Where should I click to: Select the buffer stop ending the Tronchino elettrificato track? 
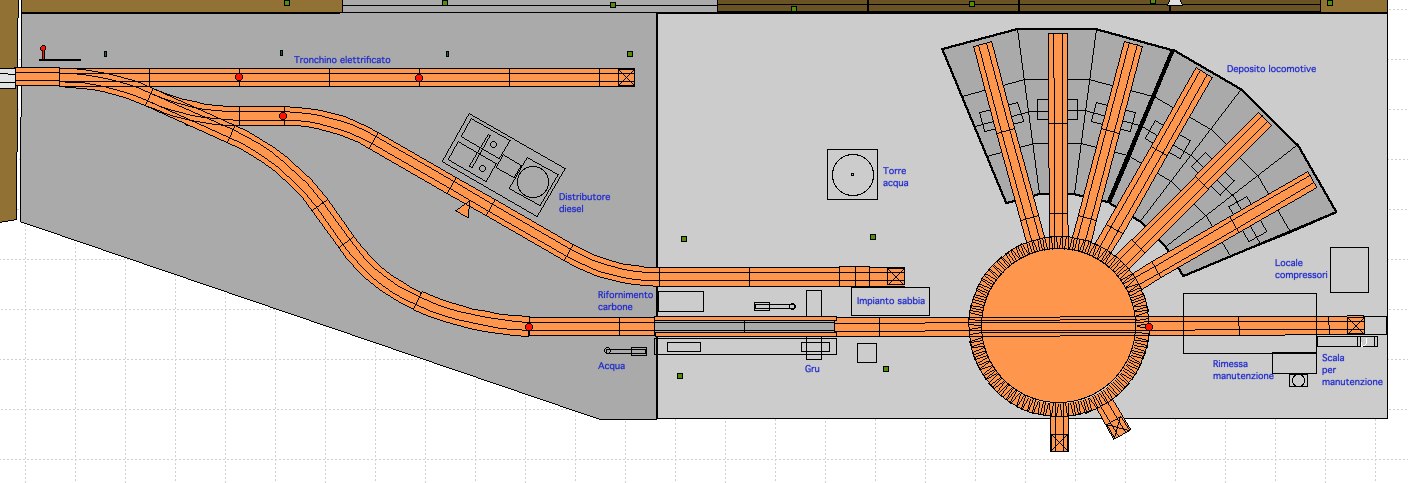(626, 77)
